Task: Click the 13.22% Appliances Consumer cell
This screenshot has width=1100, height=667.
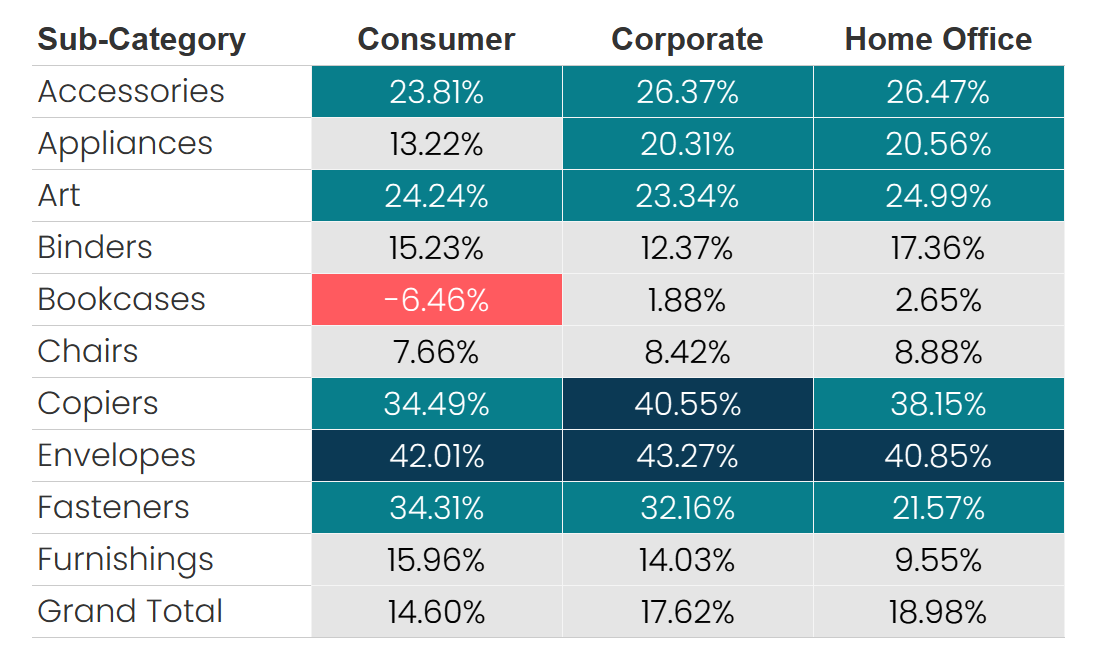Action: click(437, 144)
